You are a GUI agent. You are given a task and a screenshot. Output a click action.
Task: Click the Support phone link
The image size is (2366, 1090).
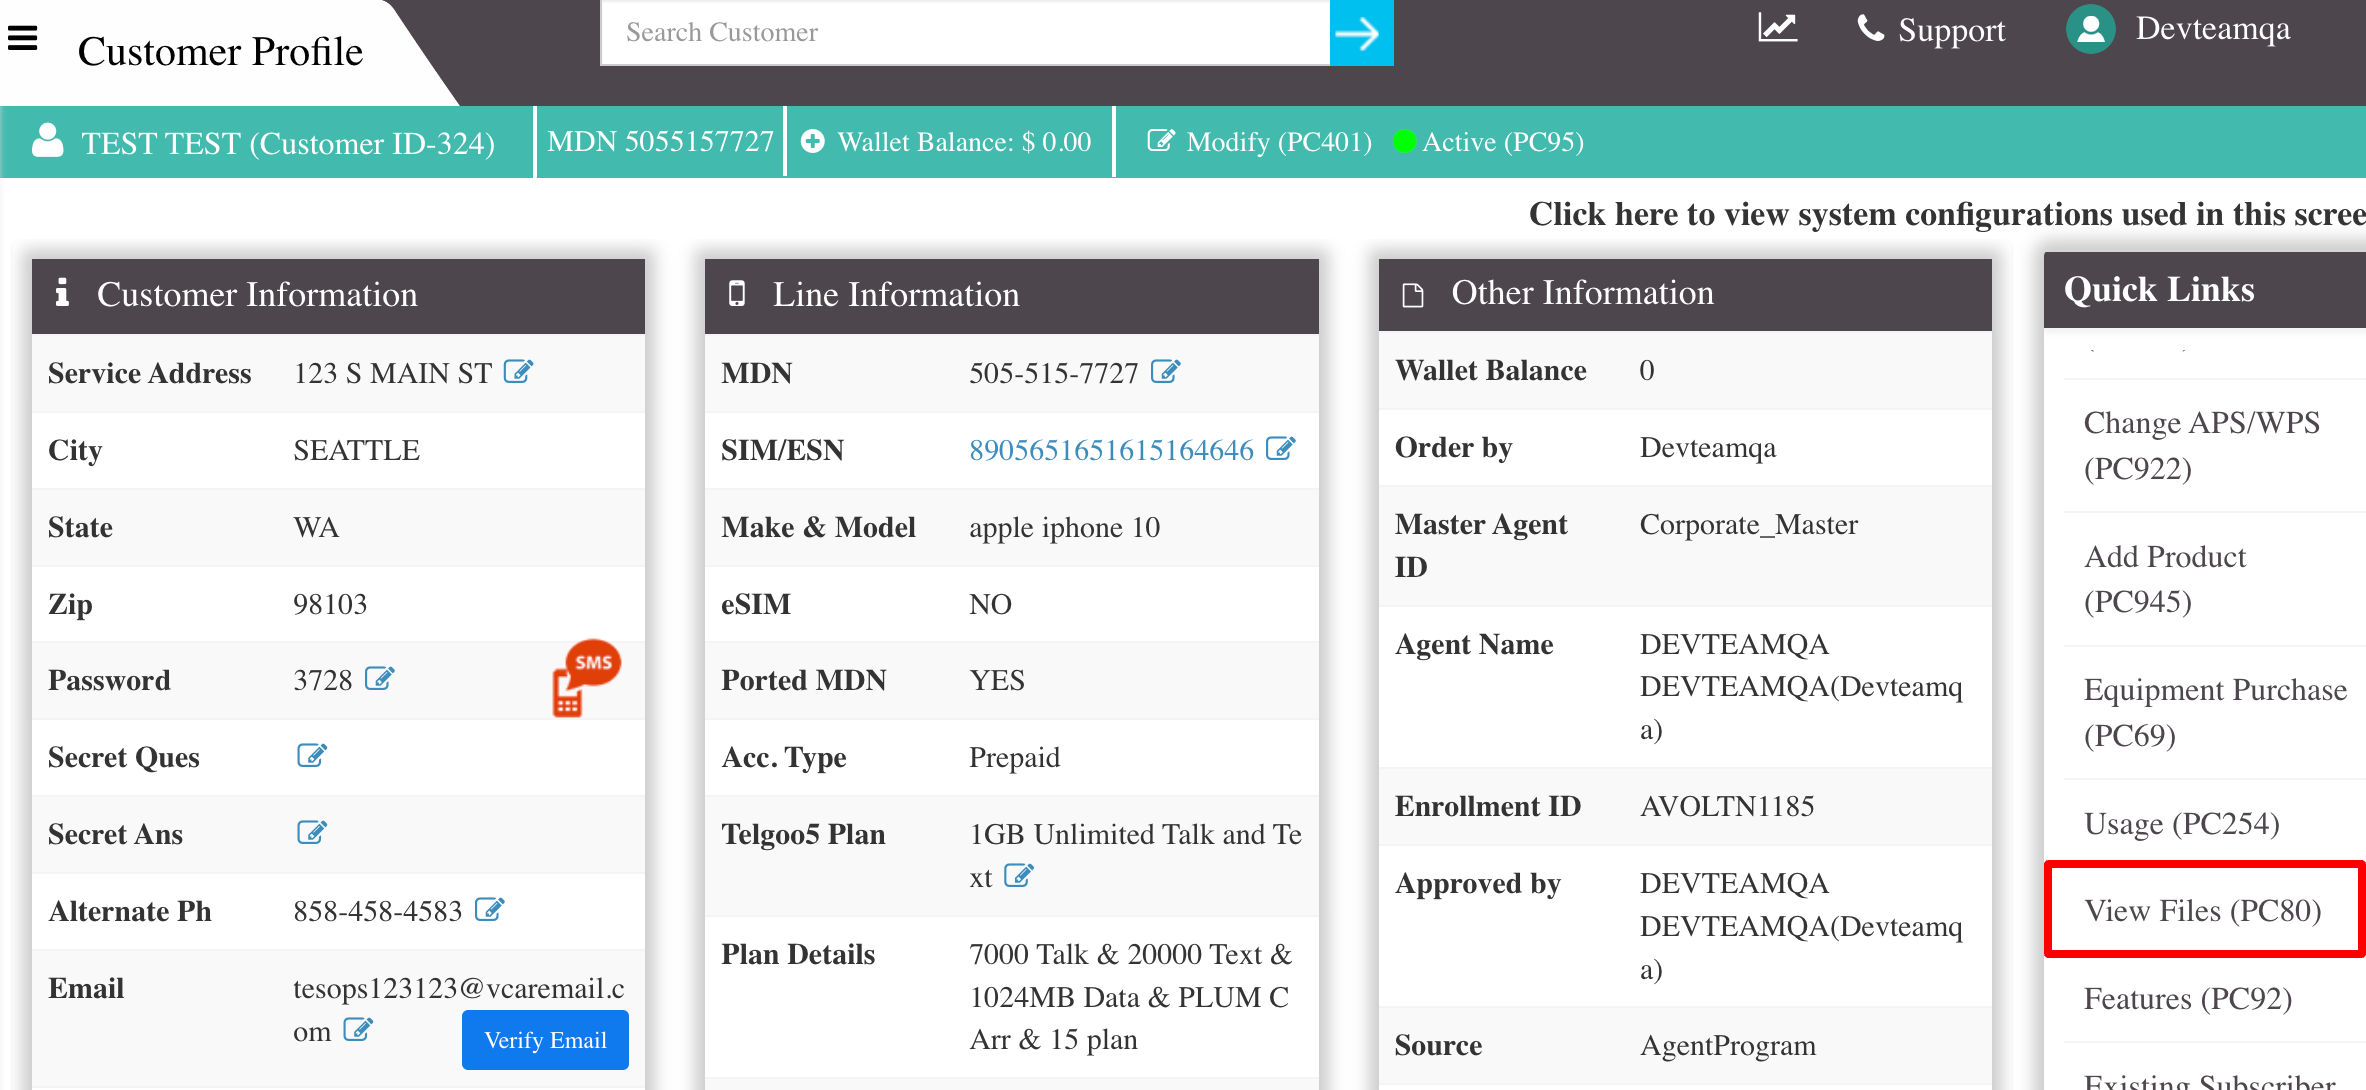click(1930, 30)
